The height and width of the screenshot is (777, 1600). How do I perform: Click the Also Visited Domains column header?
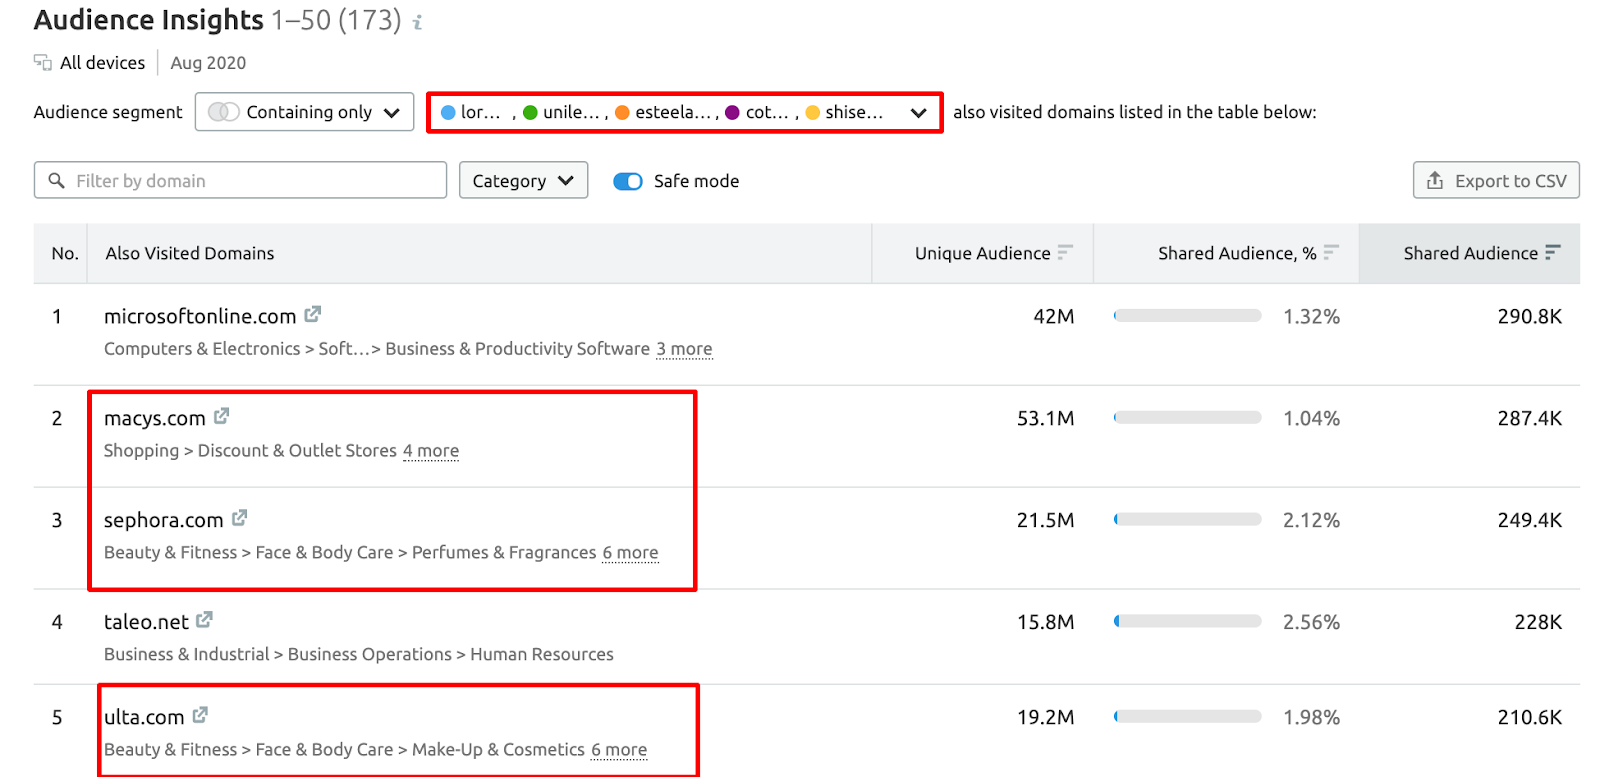[x=190, y=253]
